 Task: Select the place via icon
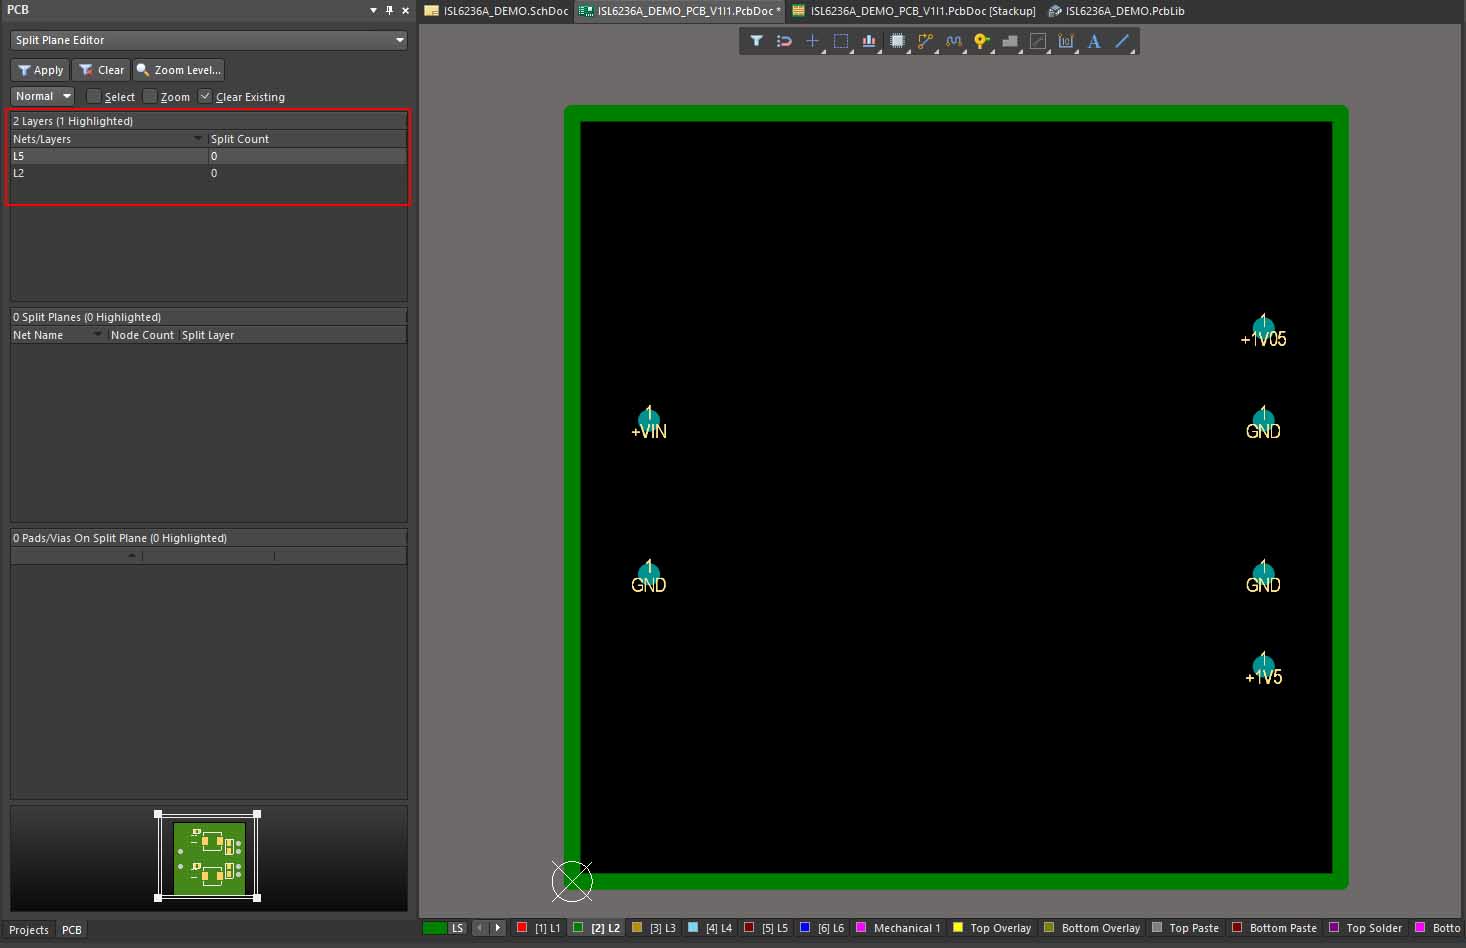(981, 41)
